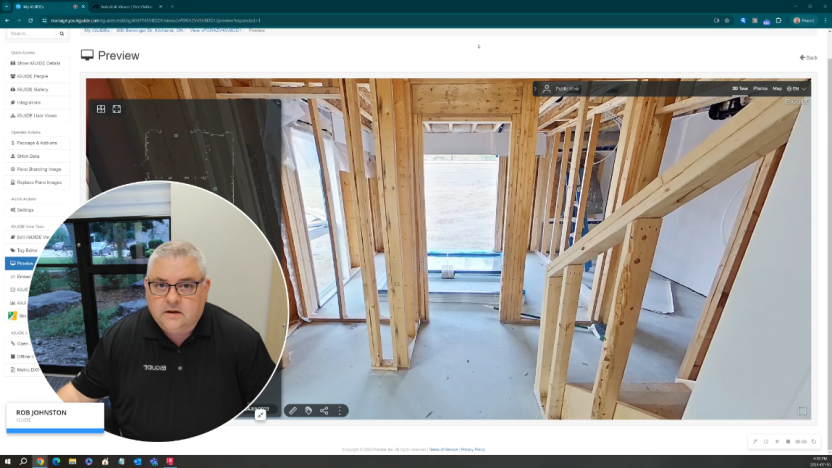Viewport: 832px width, 468px height.
Task: Enter fullscreen in bottom-right of viewer
Action: 802,411
